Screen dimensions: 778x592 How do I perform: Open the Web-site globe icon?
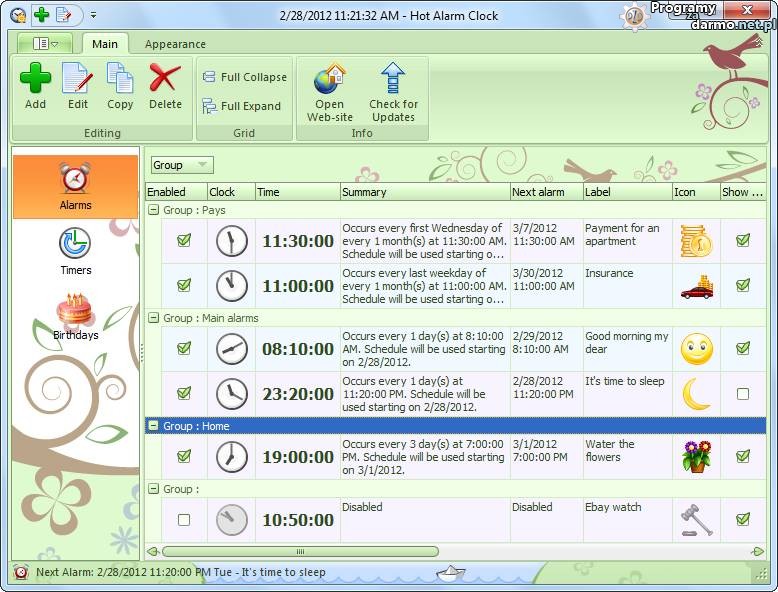[x=329, y=80]
